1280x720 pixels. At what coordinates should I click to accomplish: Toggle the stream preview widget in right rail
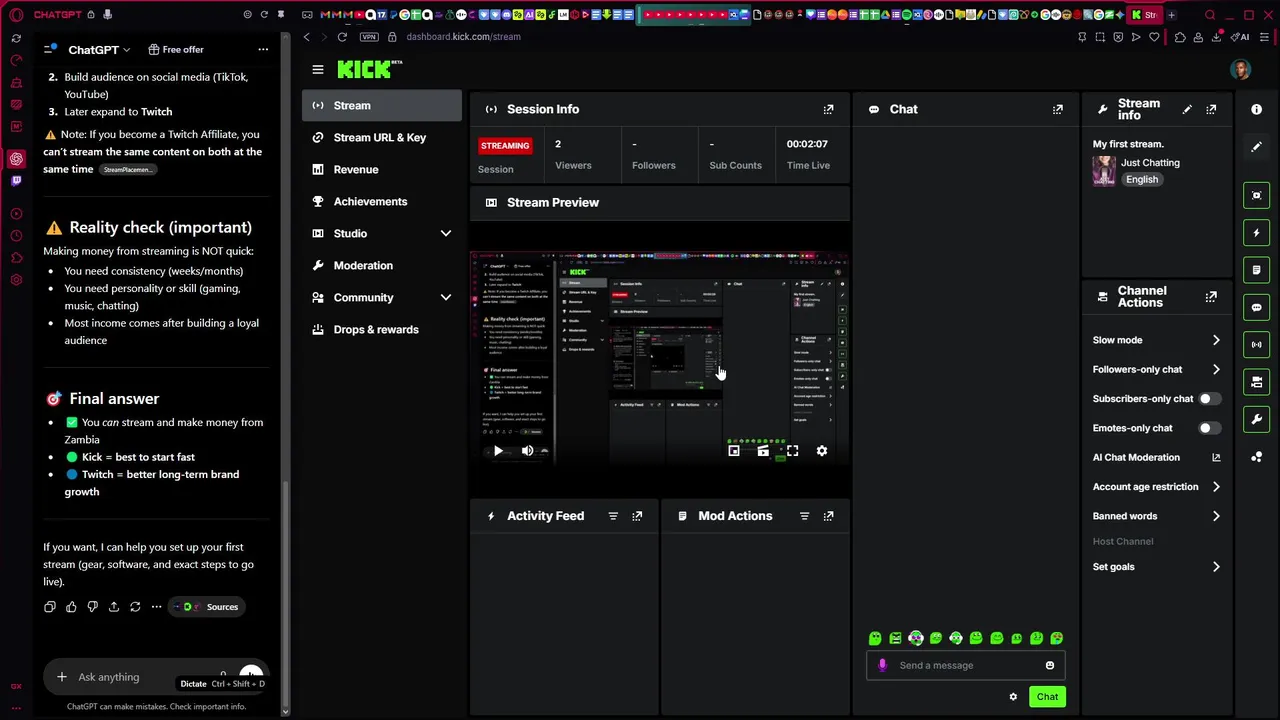tap(1257, 195)
